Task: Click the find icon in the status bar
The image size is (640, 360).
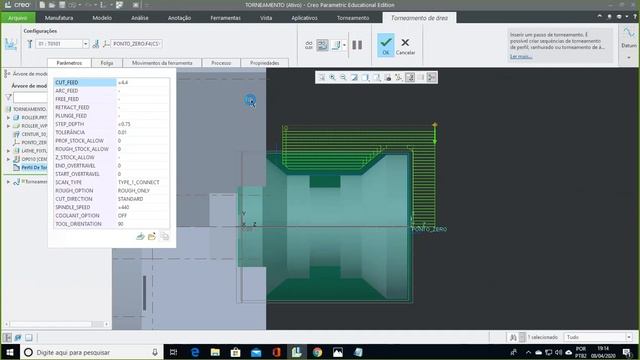Action: tap(513, 337)
